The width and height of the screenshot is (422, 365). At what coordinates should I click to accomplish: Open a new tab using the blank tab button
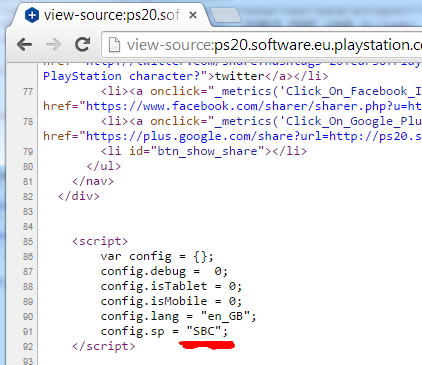[x=226, y=16]
